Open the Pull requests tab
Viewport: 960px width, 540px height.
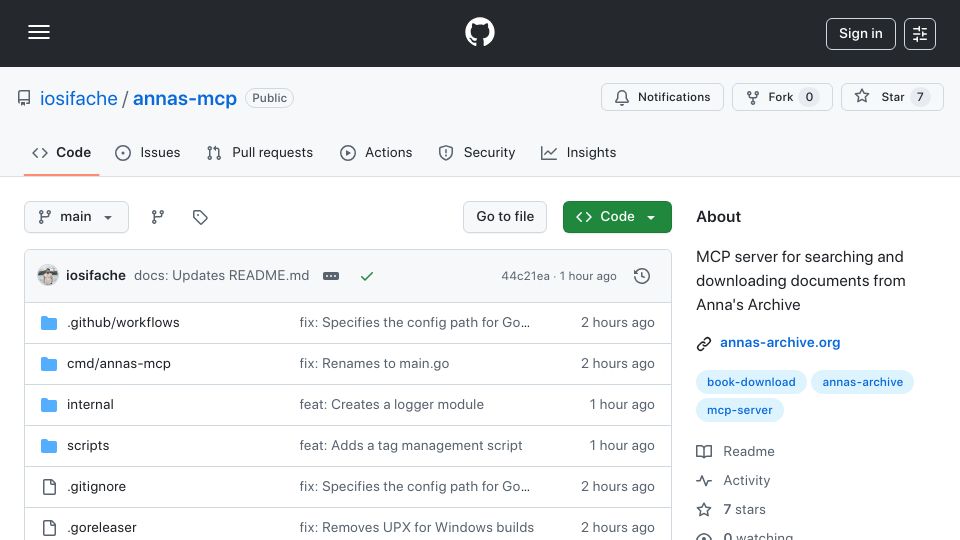tap(260, 152)
